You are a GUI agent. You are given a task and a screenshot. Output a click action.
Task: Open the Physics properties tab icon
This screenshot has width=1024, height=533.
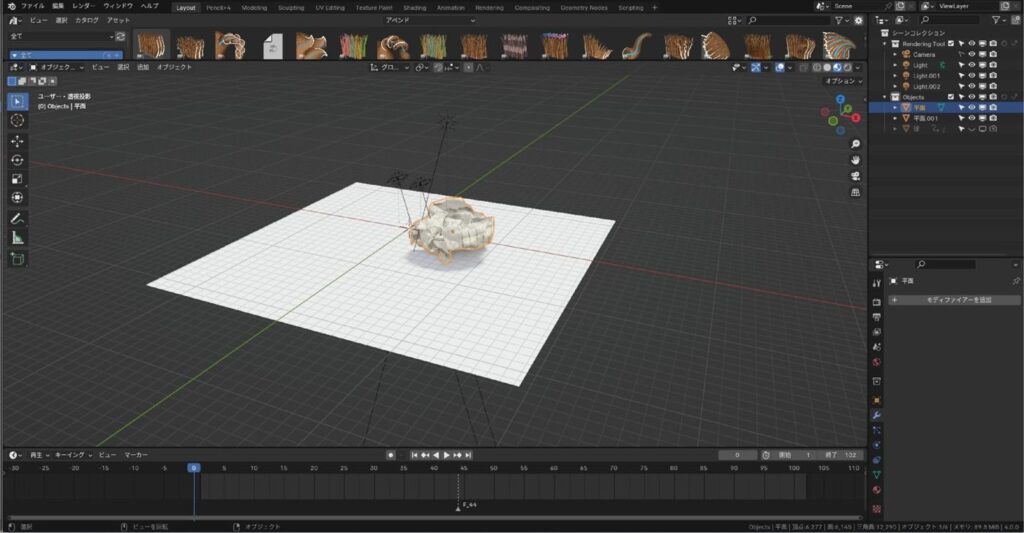[876, 445]
